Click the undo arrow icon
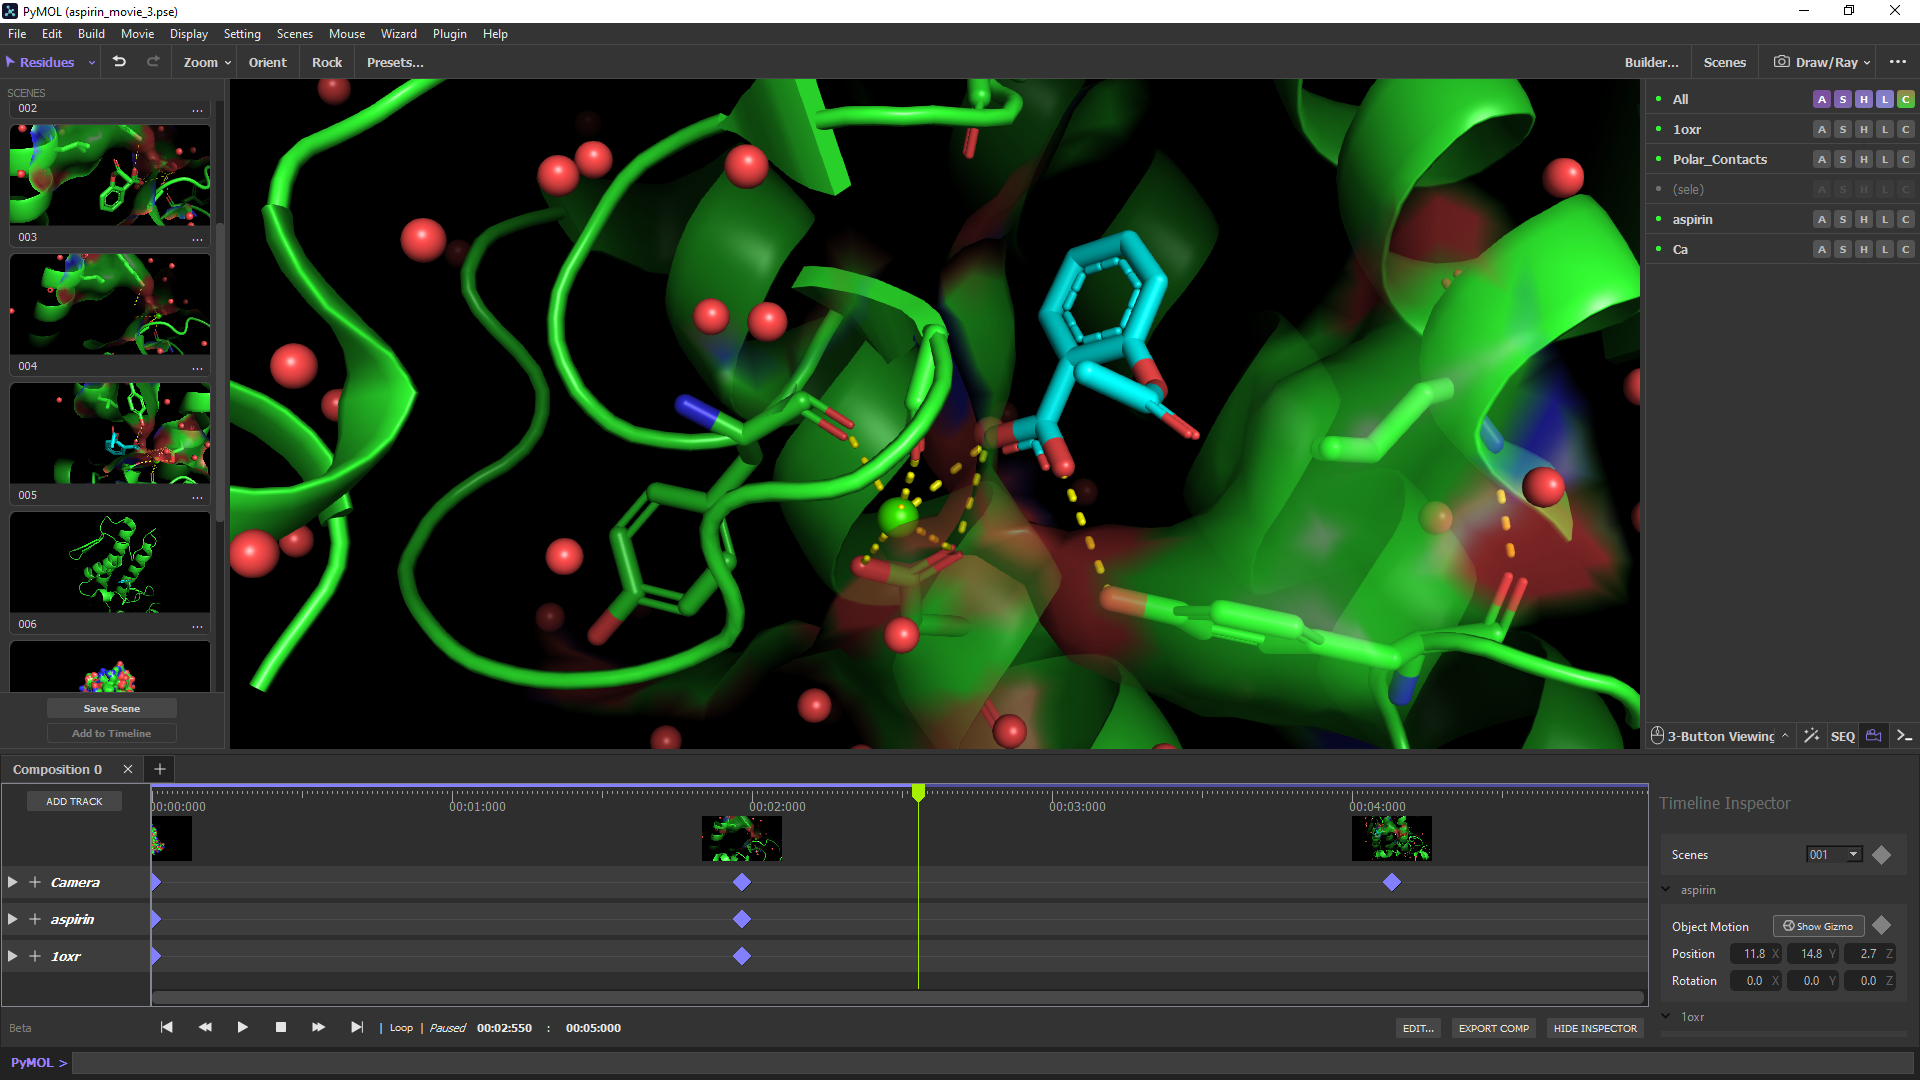This screenshot has width=1920, height=1080. click(x=119, y=62)
